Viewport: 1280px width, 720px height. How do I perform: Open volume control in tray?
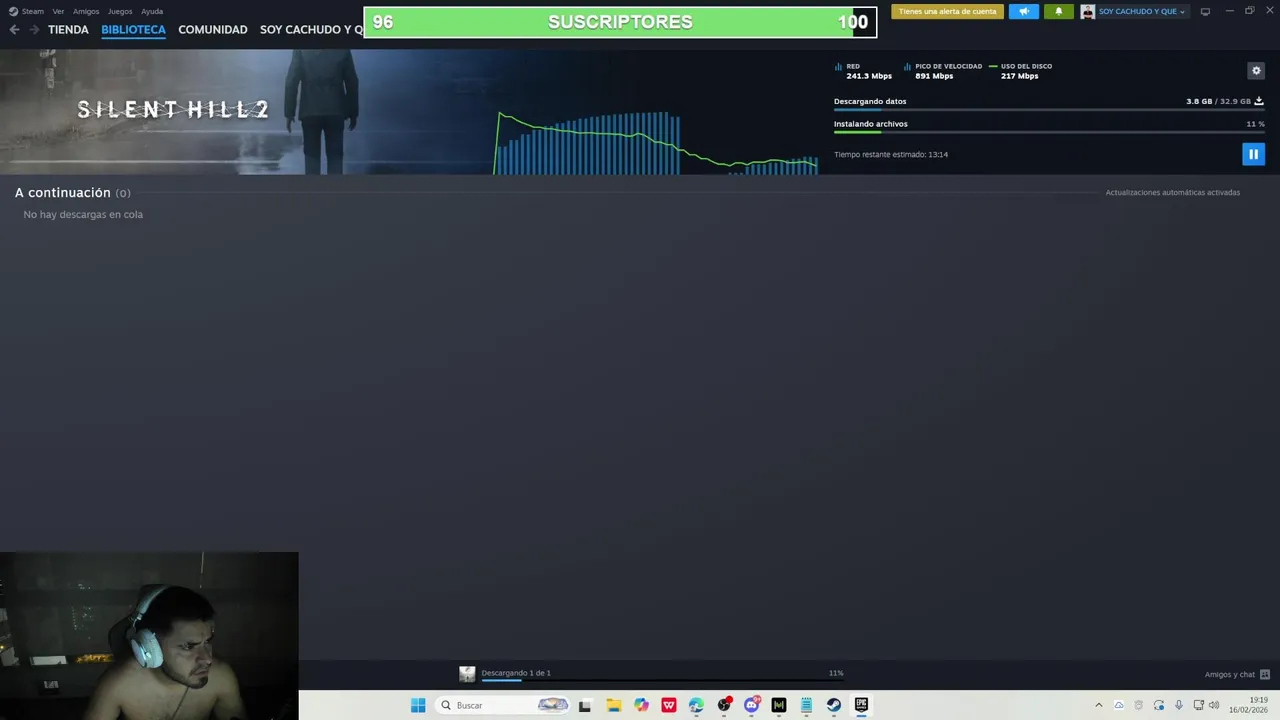click(1214, 705)
